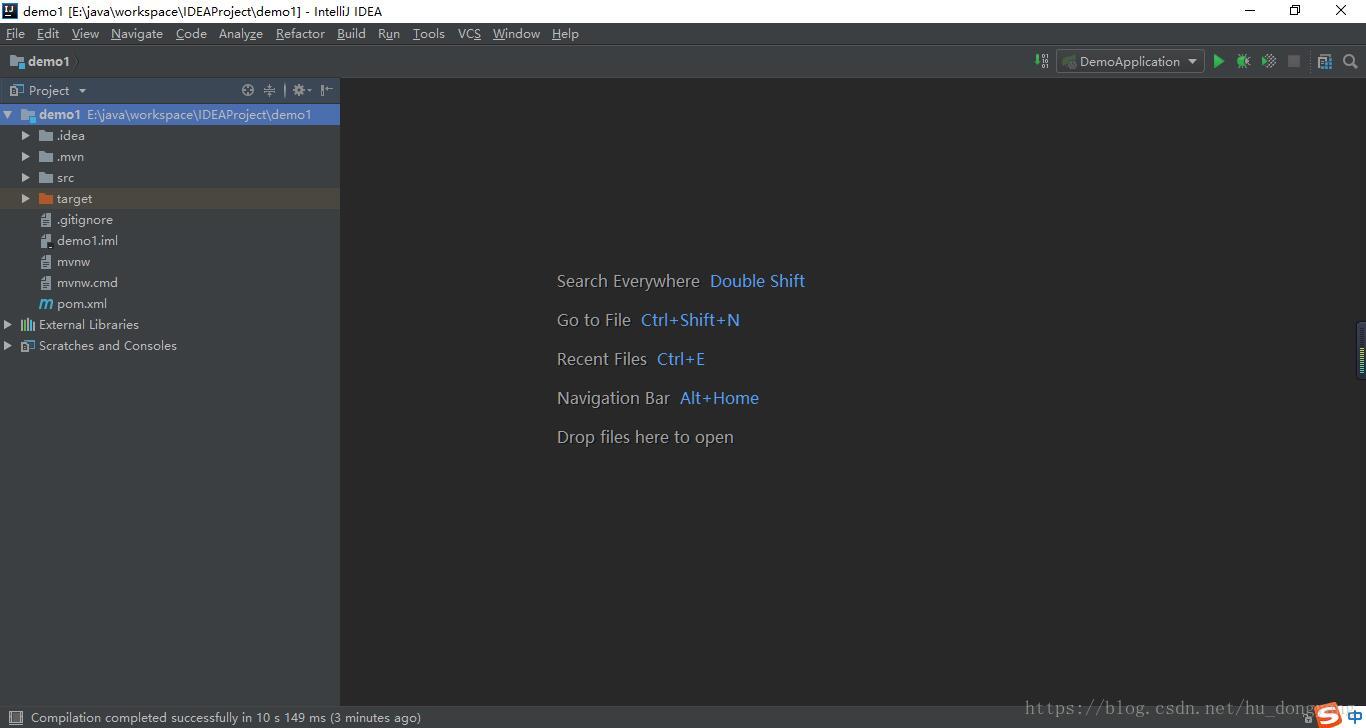Run DemoApplication with coverage icon

1269,61
